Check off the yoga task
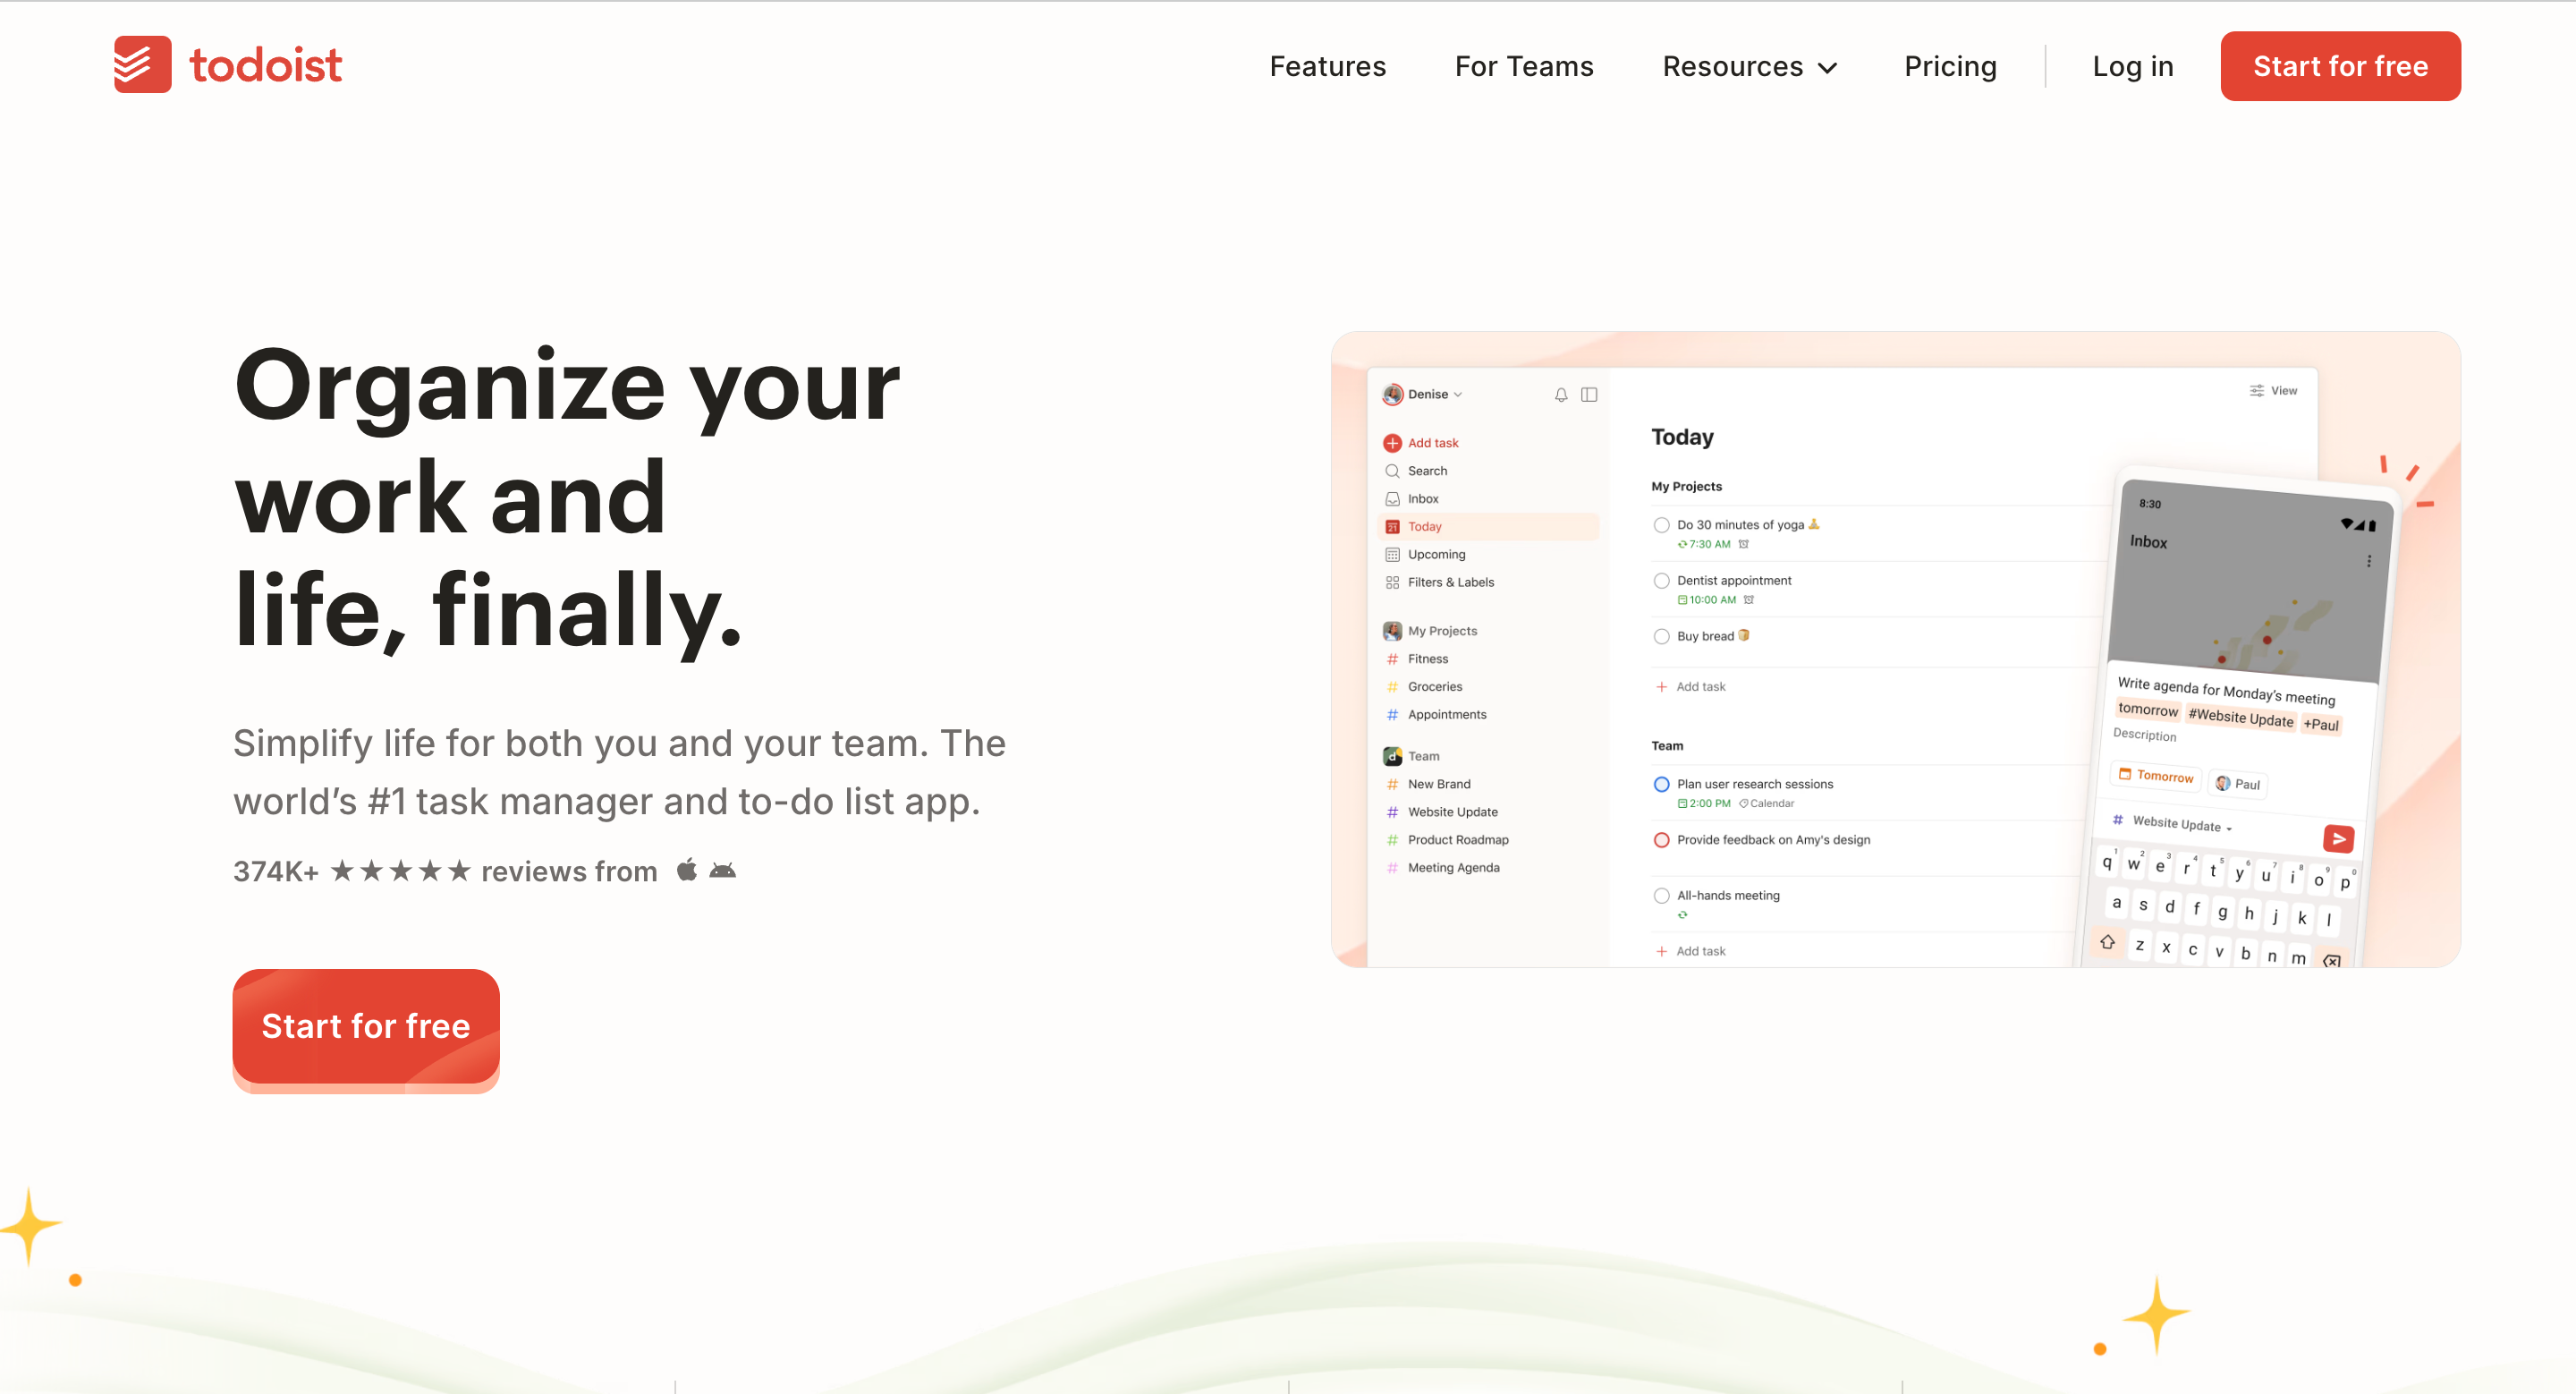The width and height of the screenshot is (2576, 1394). click(x=1660, y=525)
